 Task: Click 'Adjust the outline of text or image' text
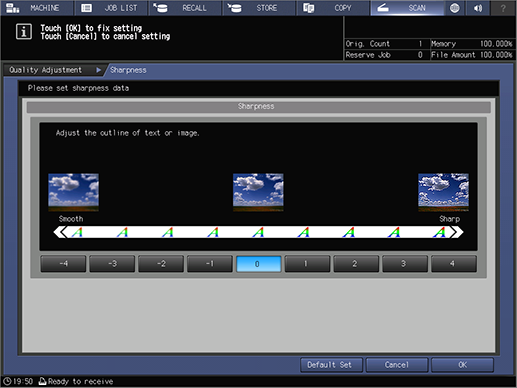(128, 133)
